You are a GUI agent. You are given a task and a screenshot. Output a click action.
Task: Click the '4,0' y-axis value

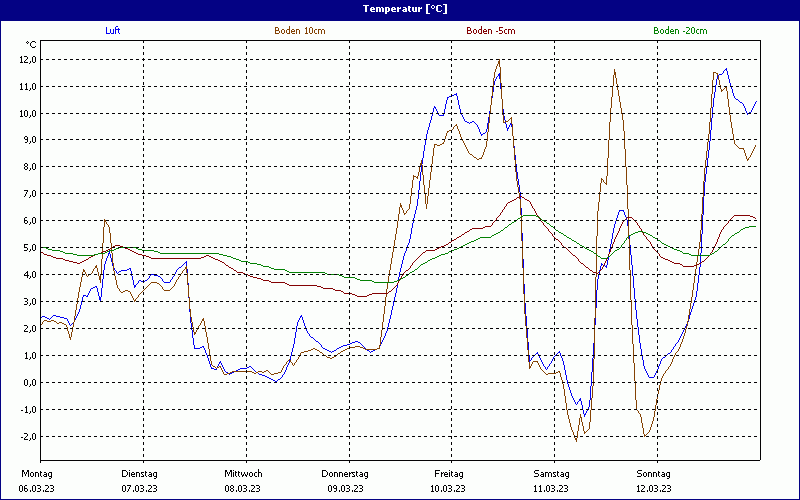[x=30, y=275]
